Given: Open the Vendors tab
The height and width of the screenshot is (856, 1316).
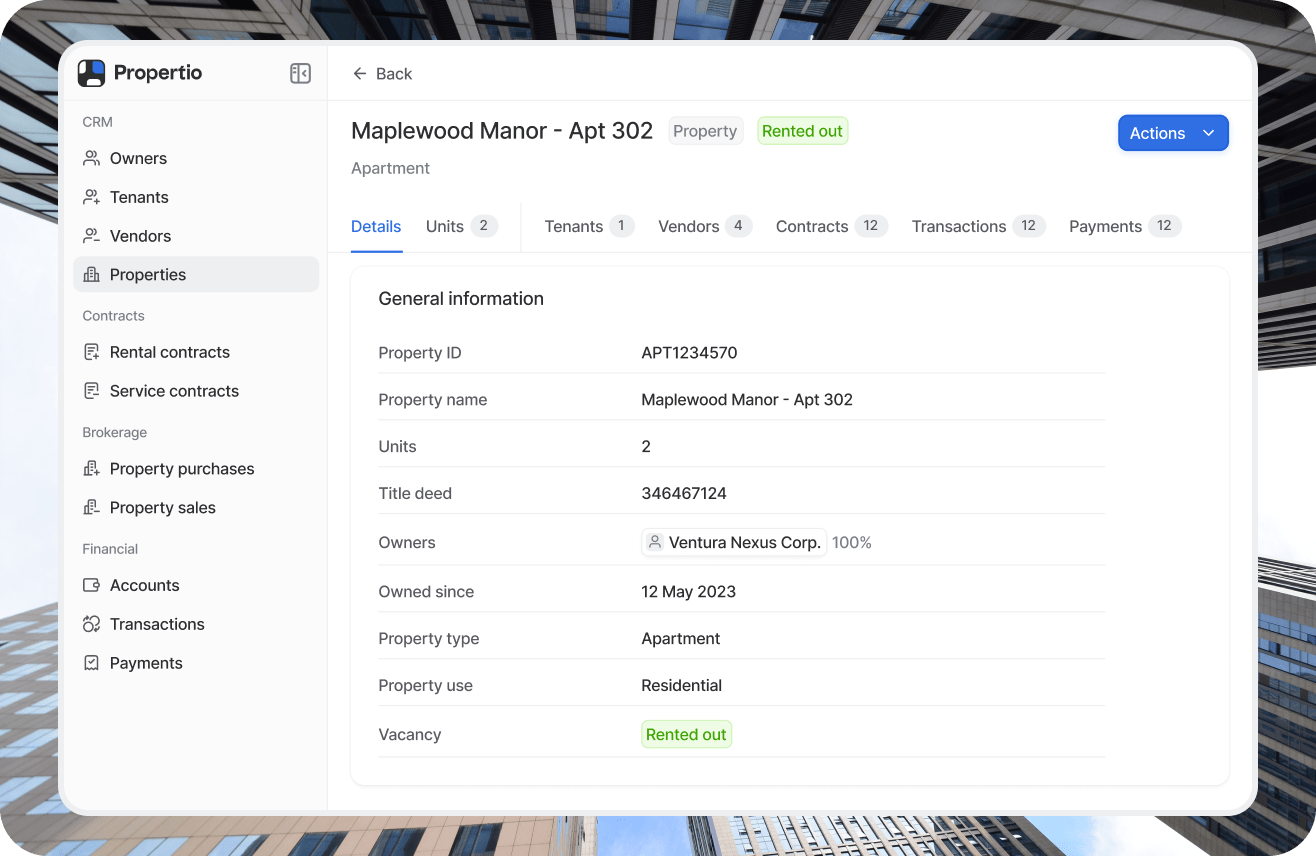Looking at the screenshot, I should tap(704, 226).
